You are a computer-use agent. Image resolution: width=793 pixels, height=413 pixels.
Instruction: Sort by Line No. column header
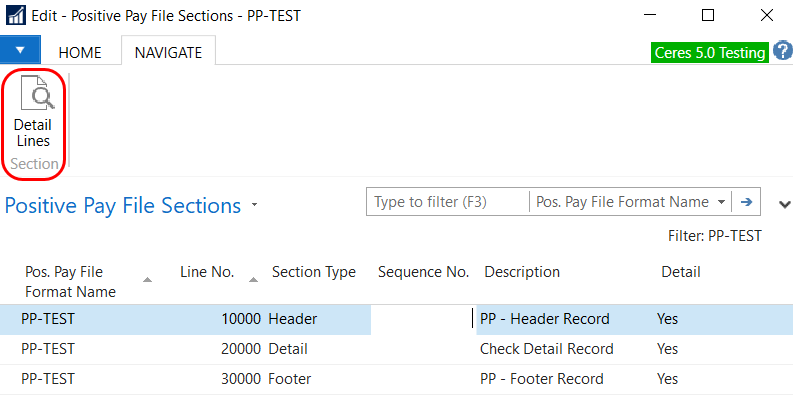click(x=207, y=272)
